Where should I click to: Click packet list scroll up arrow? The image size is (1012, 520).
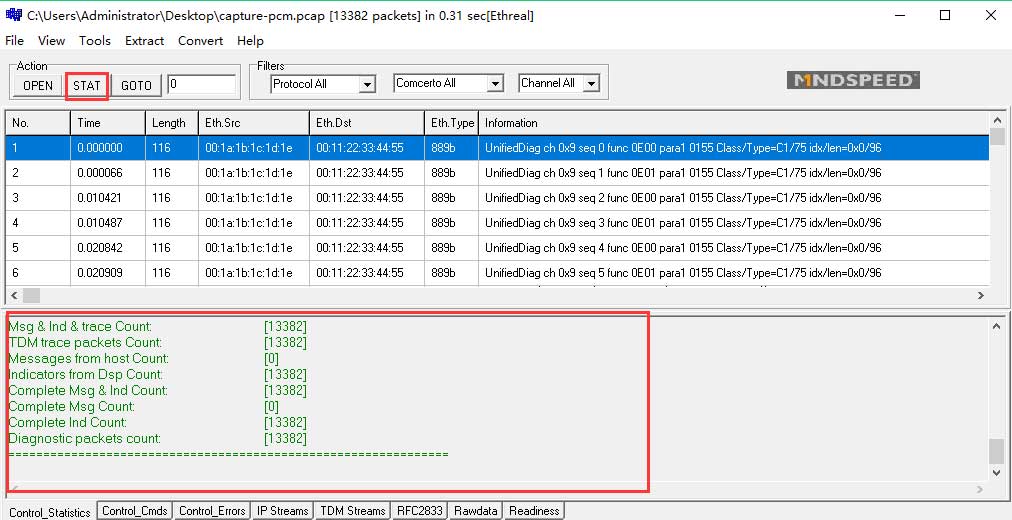[x=997, y=121]
